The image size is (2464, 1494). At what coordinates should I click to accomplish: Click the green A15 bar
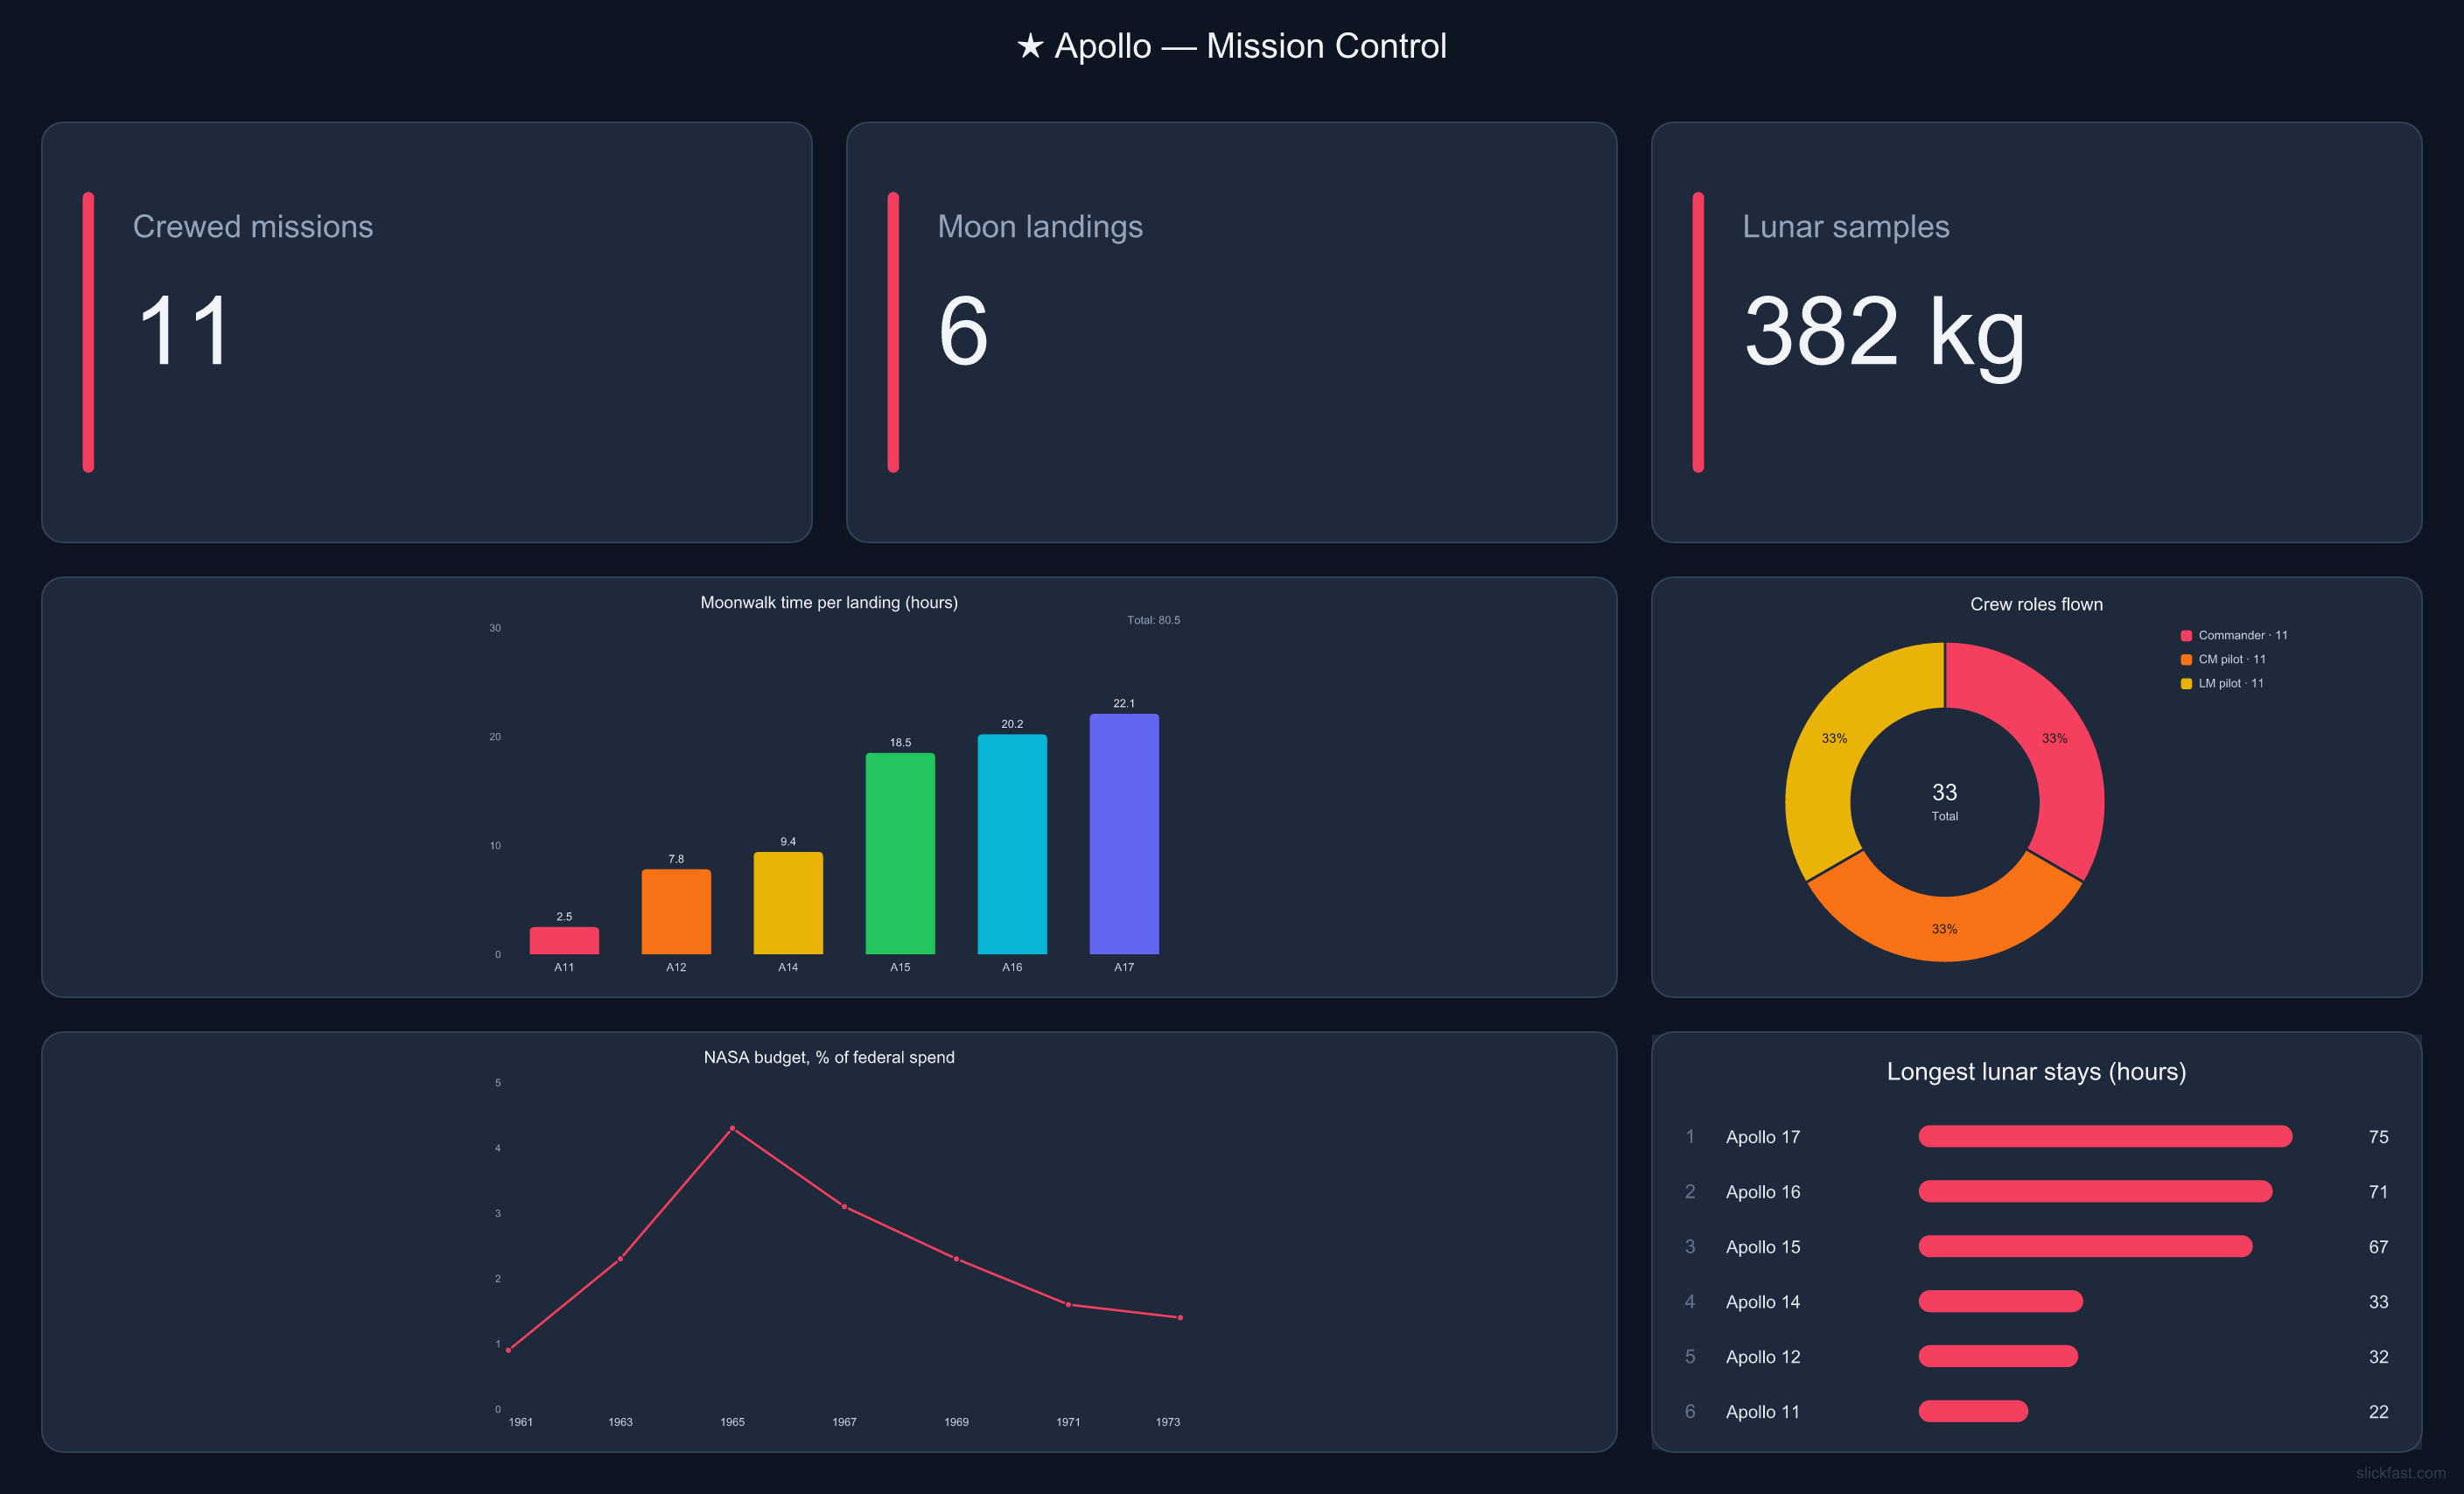[900, 853]
